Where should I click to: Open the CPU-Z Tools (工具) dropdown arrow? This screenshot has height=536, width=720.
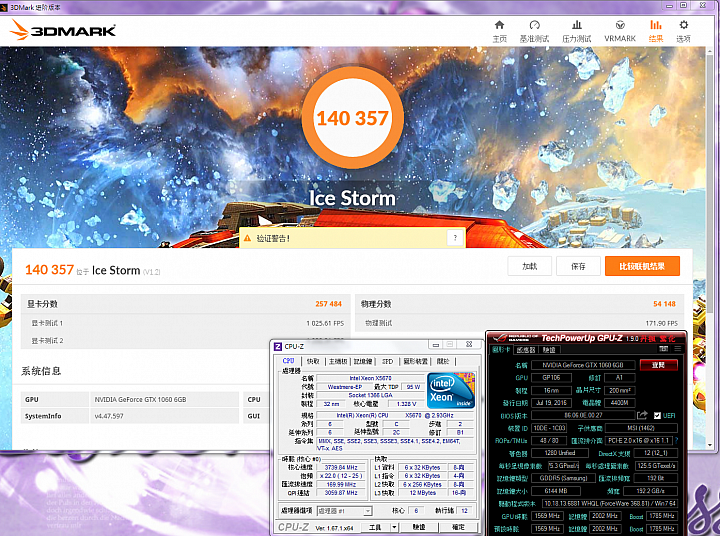pos(394,527)
